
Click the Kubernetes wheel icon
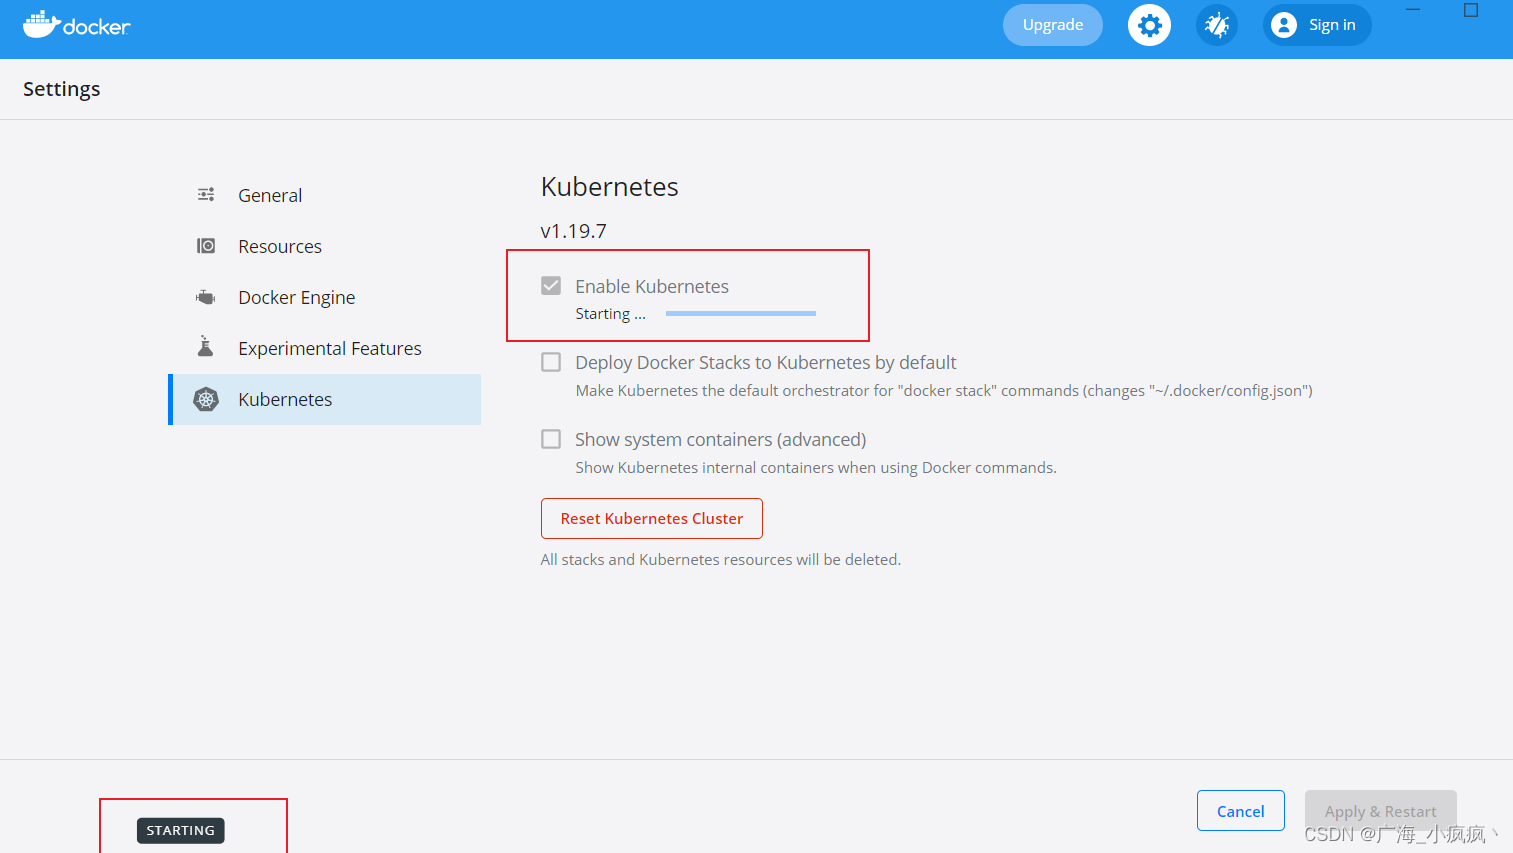click(x=206, y=399)
